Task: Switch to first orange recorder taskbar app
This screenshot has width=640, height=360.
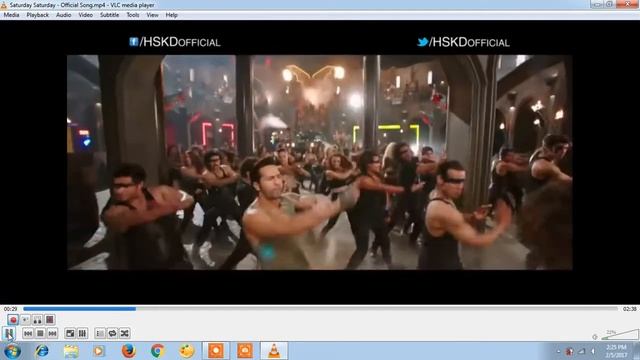Action: click(x=216, y=351)
